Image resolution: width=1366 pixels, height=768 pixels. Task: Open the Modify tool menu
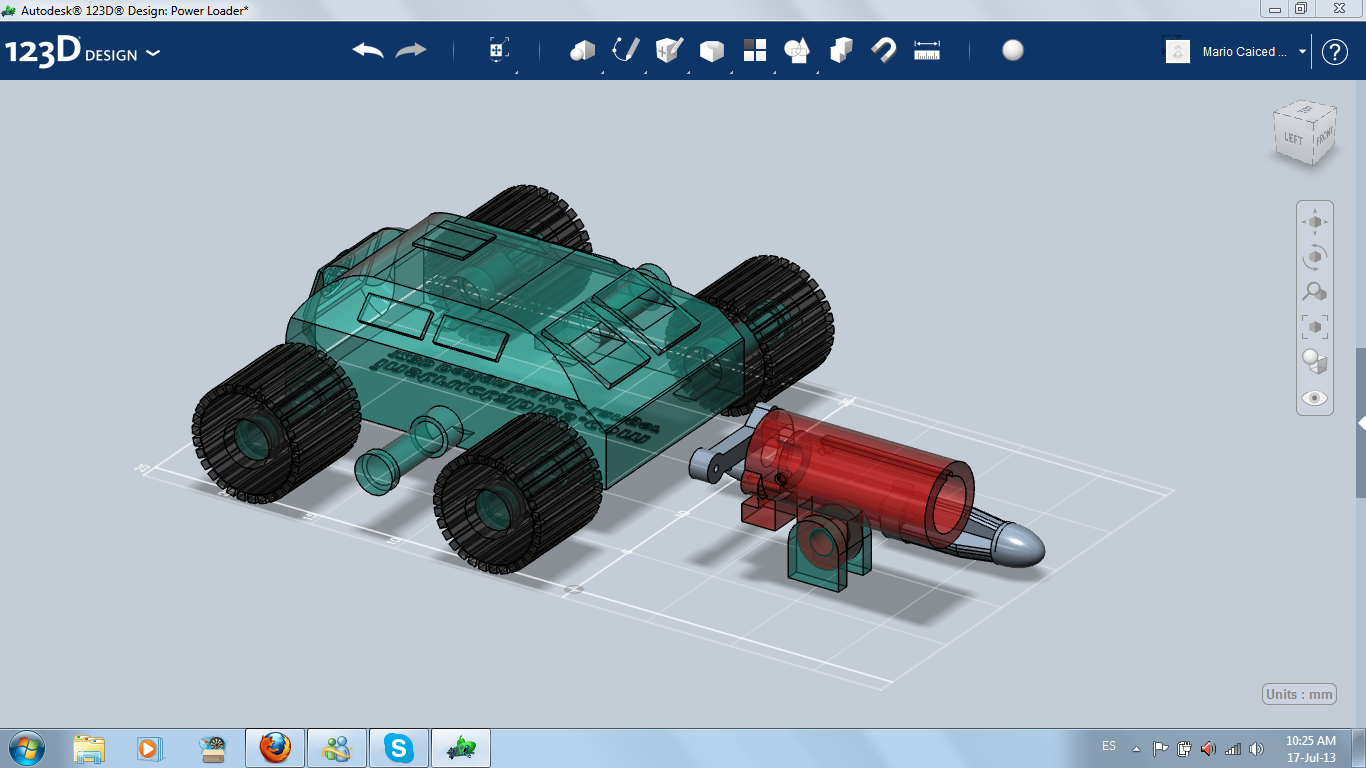coord(712,51)
